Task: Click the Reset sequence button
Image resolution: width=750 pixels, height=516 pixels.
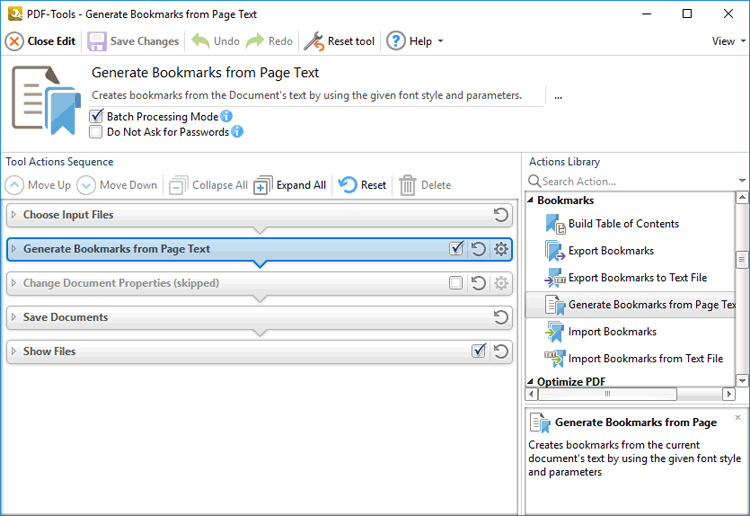Action: click(362, 185)
